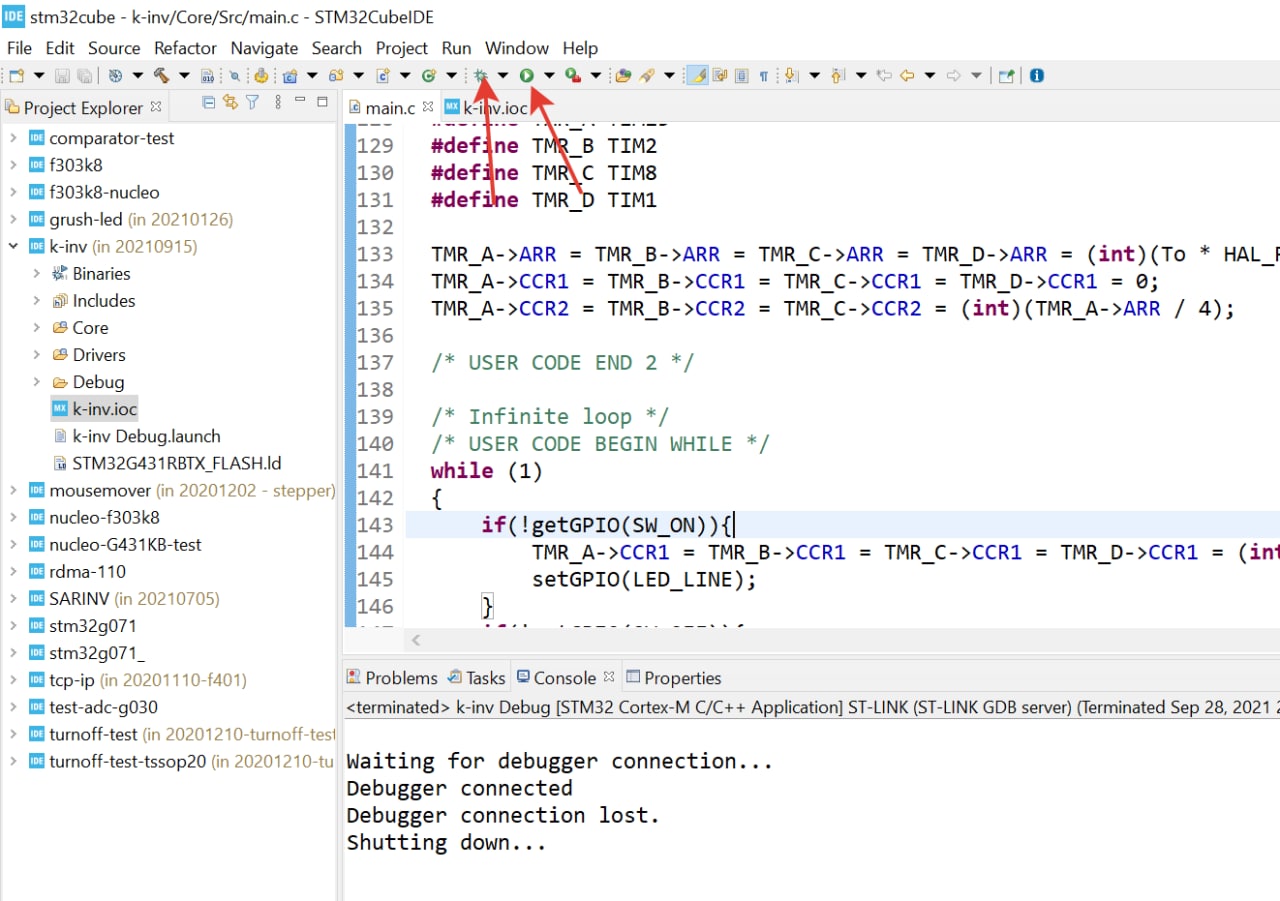Open the dropdown arrow next to Run button
Image resolution: width=1280 pixels, height=901 pixels.
(x=549, y=75)
